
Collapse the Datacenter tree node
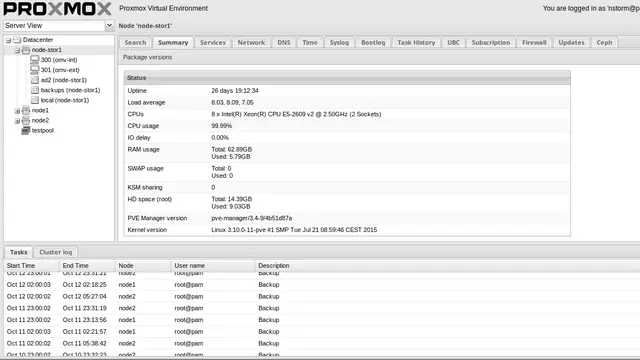(8, 40)
